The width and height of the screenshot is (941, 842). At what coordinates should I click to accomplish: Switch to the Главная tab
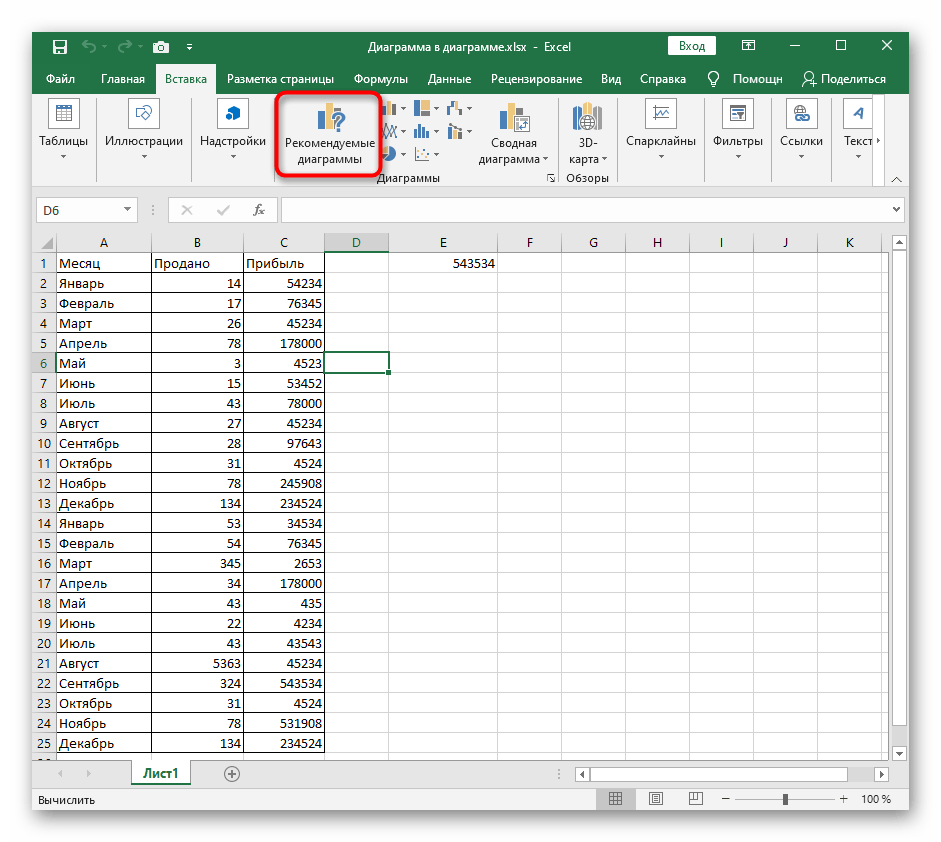coord(122,79)
